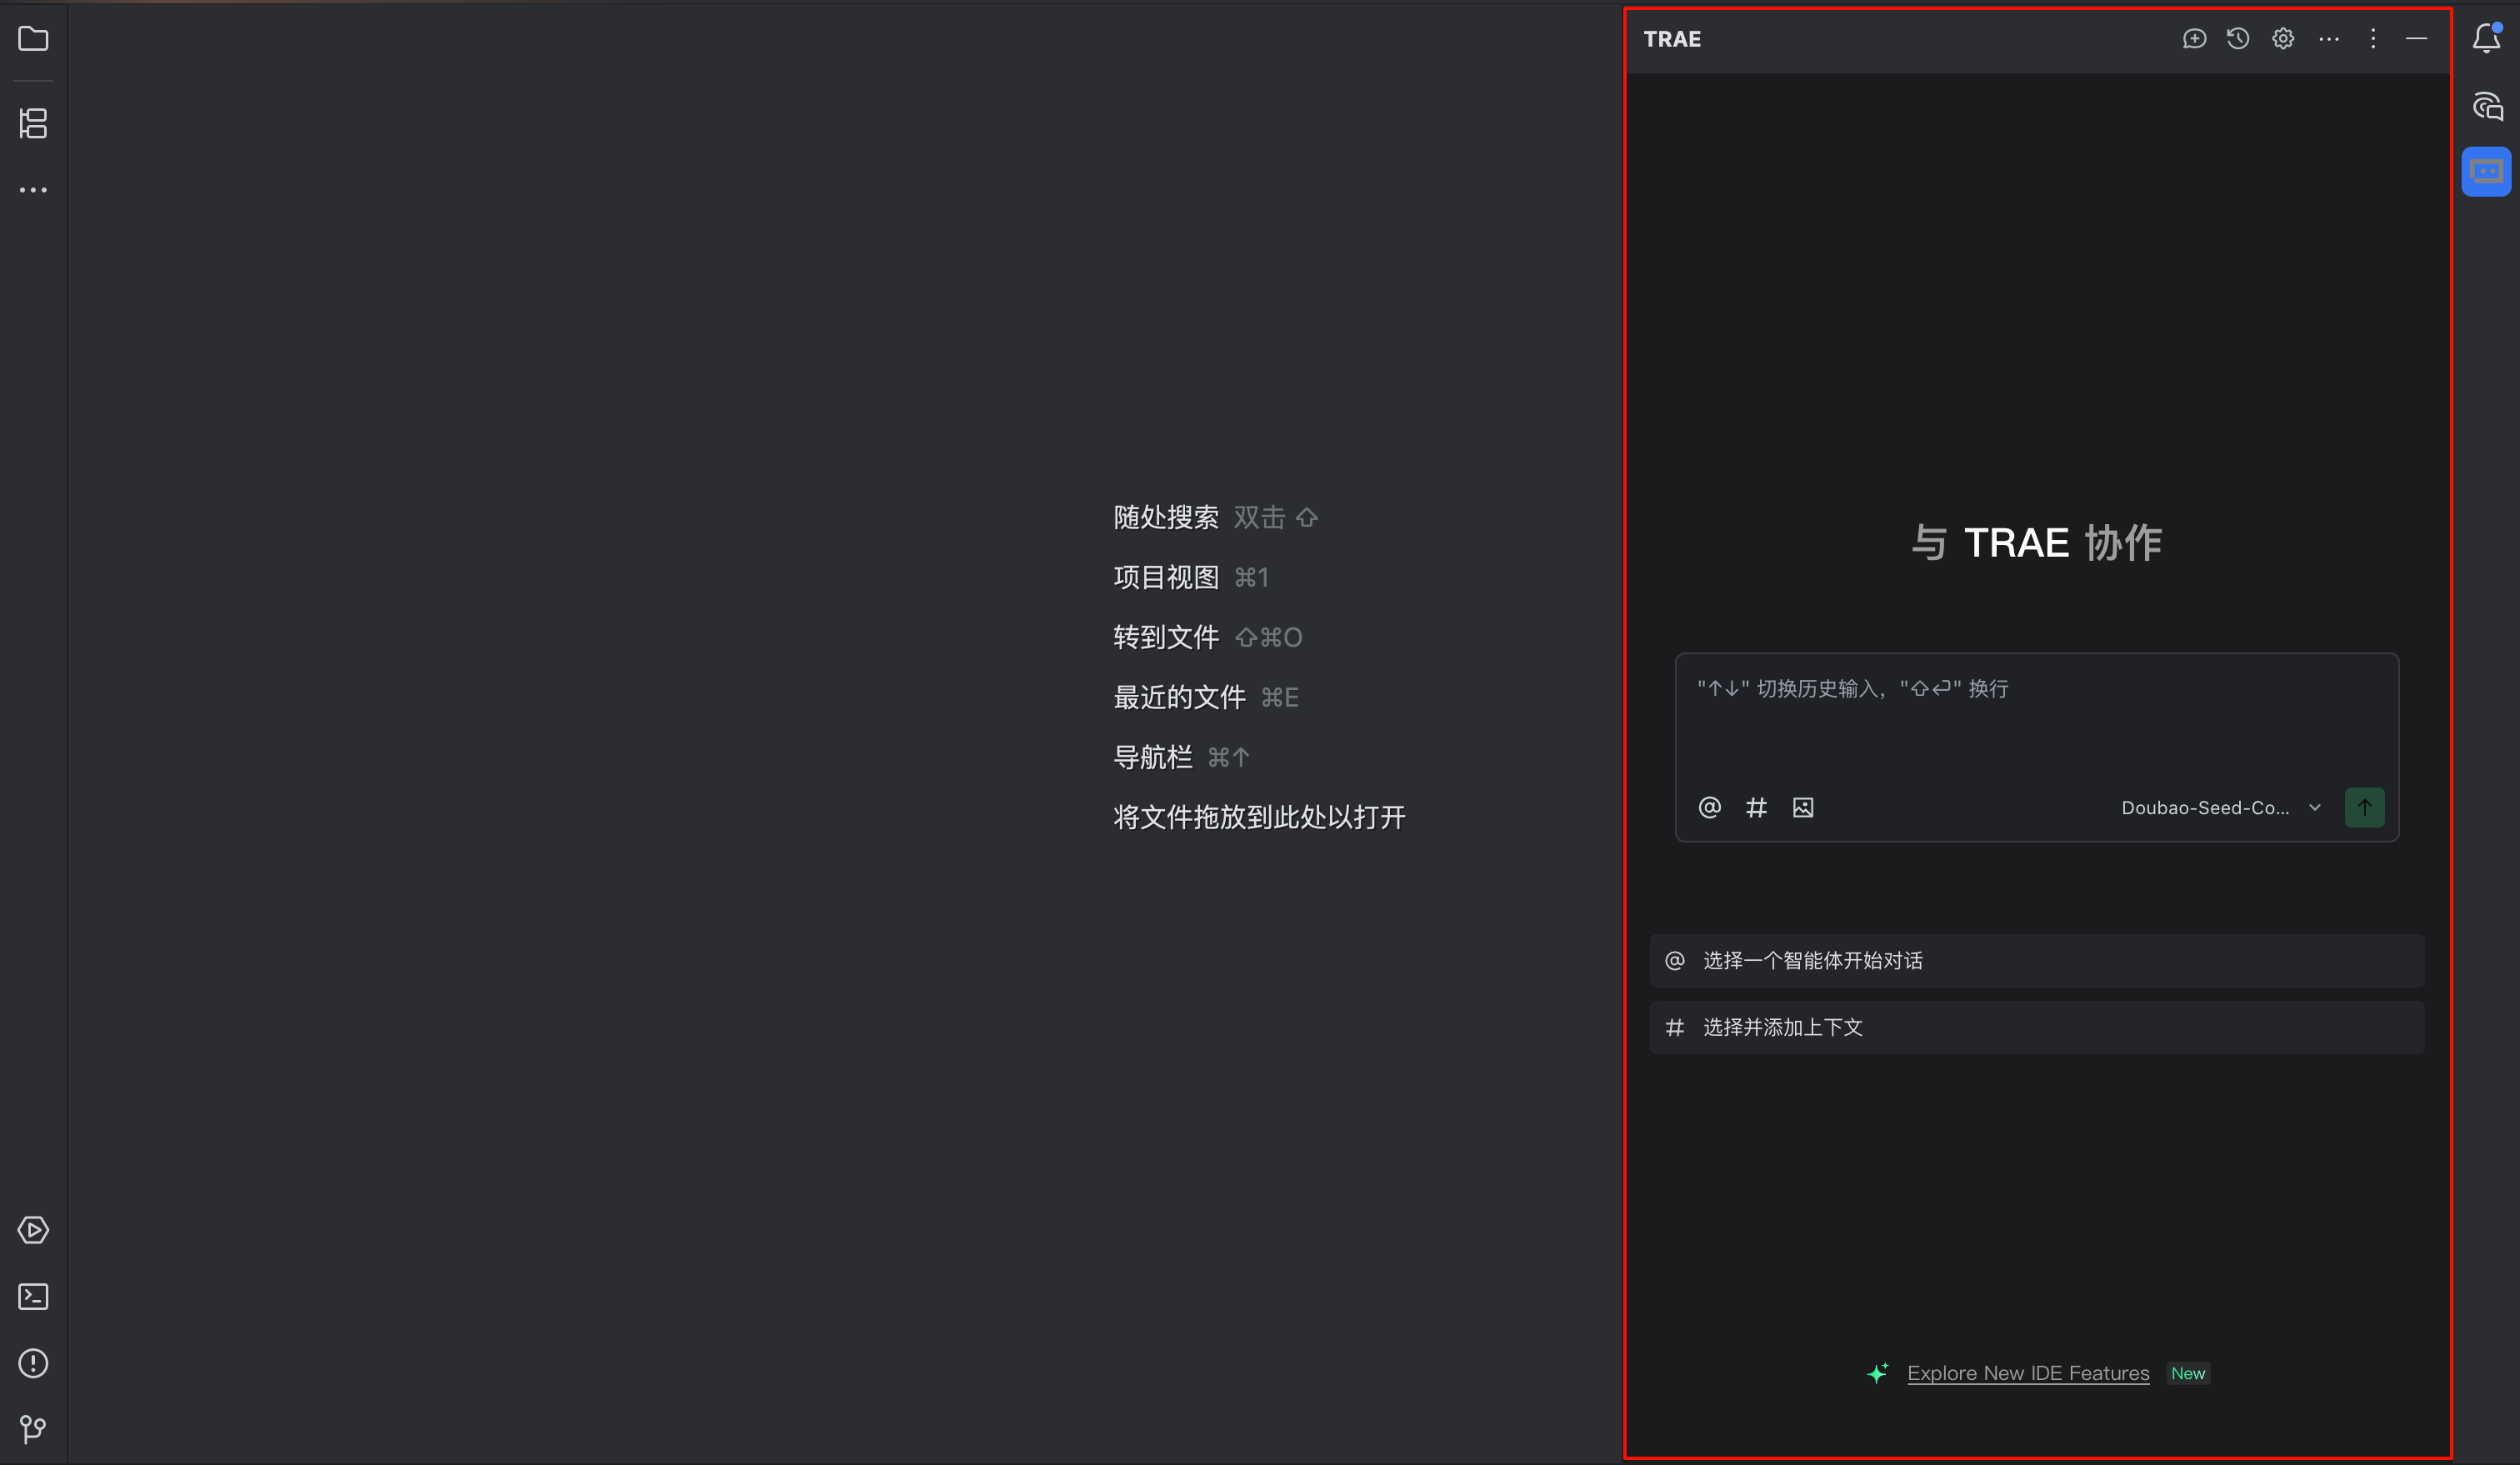Image resolution: width=2520 pixels, height=1465 pixels.
Task: Open Explore New IDE Features link
Action: pyautogui.click(x=2028, y=1373)
